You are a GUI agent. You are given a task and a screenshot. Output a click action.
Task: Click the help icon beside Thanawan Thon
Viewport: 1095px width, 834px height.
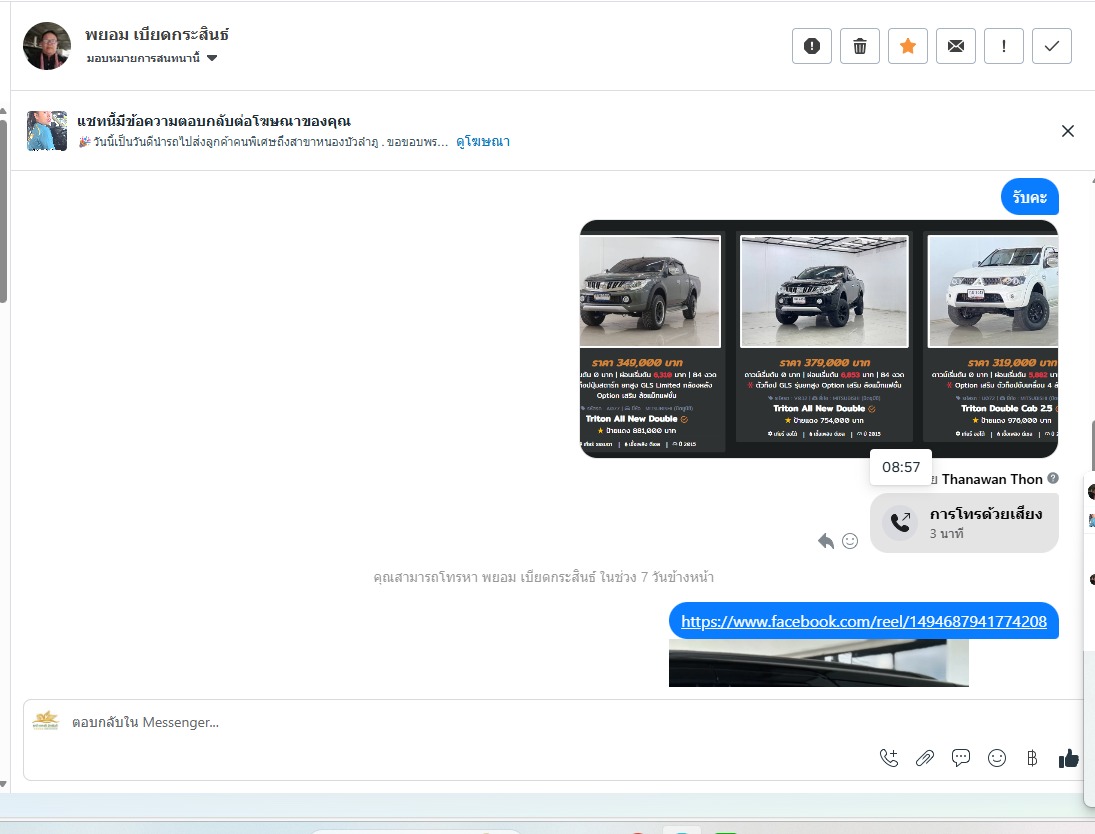[x=1053, y=478]
